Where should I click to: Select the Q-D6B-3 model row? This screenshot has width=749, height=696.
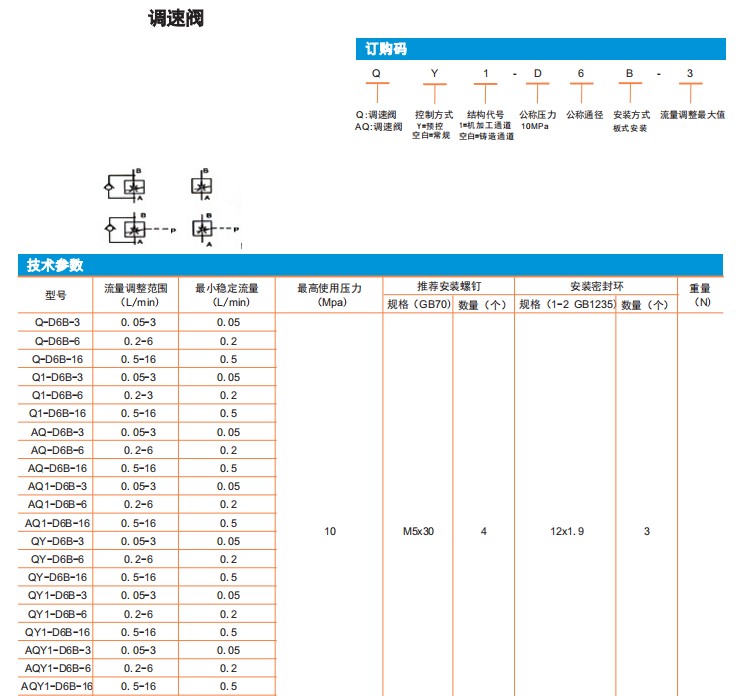tap(56, 322)
